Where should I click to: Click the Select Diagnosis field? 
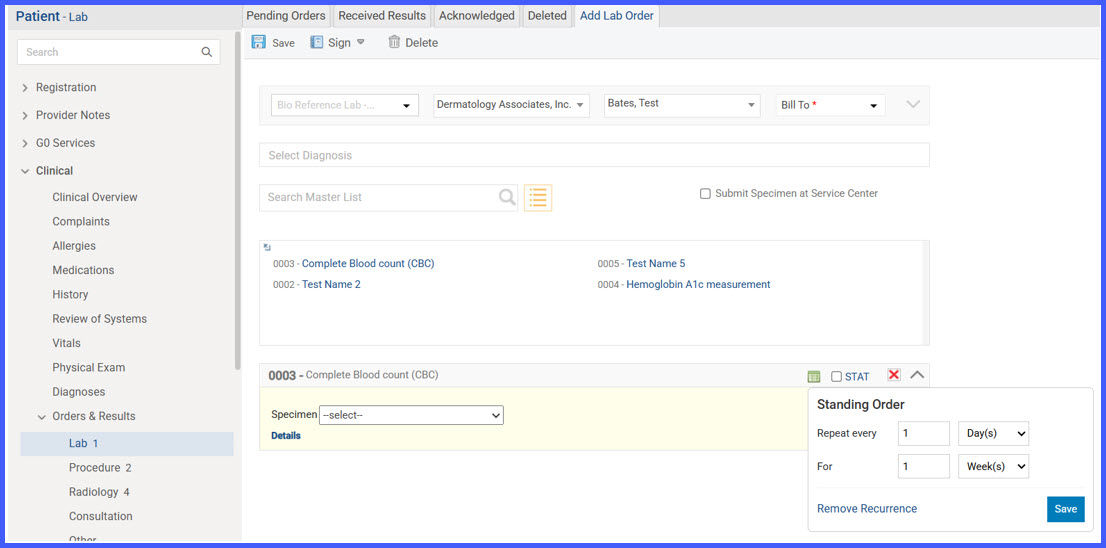(x=594, y=155)
